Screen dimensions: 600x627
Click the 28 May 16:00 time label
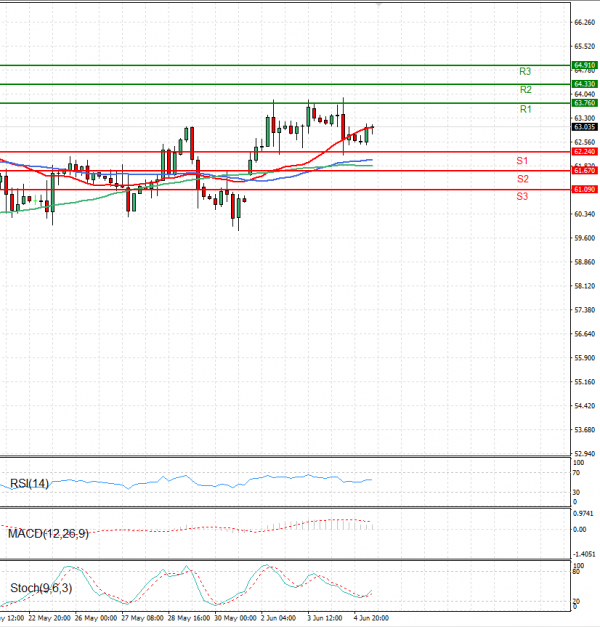(x=188, y=618)
